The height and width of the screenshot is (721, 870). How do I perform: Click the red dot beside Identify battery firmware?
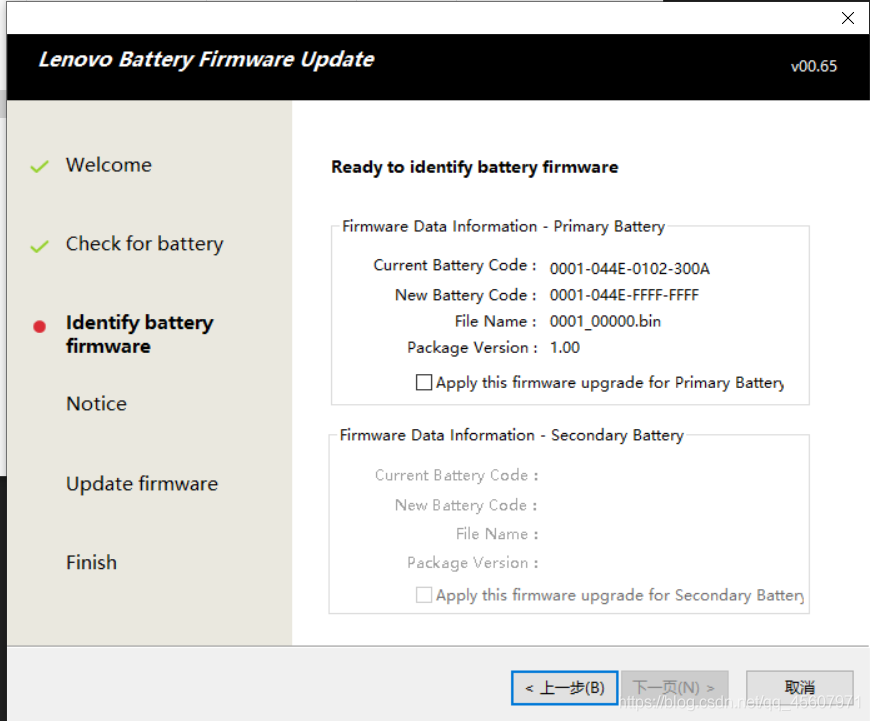[x=39, y=326]
